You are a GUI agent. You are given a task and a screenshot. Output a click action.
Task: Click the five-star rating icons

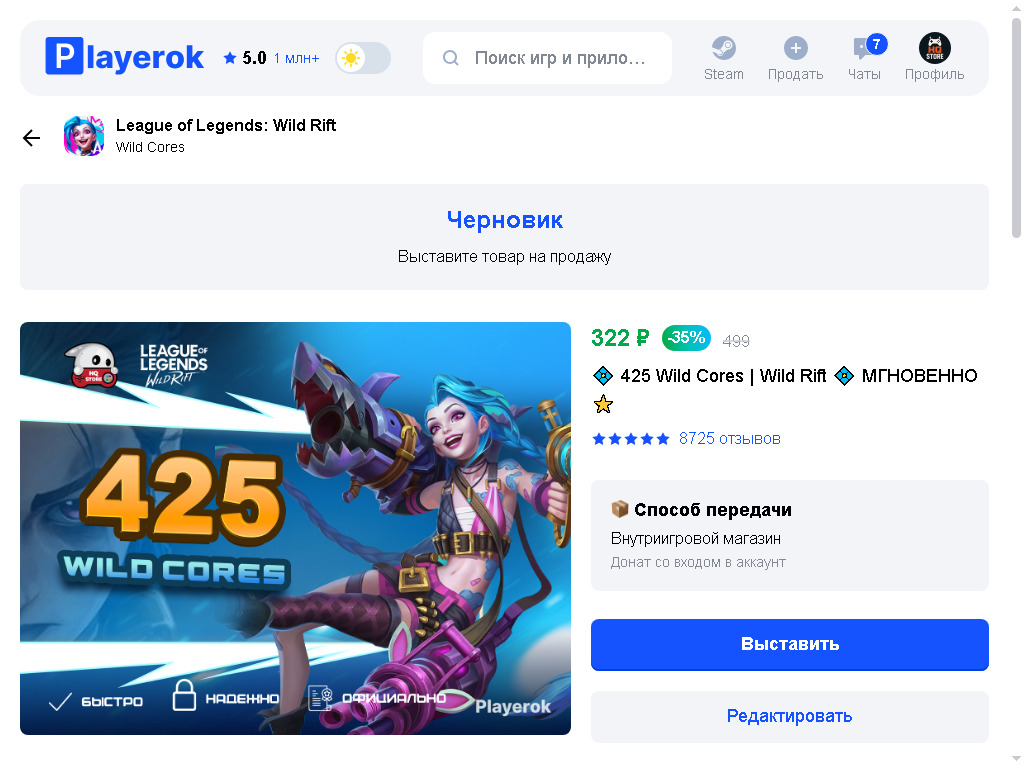click(x=631, y=439)
